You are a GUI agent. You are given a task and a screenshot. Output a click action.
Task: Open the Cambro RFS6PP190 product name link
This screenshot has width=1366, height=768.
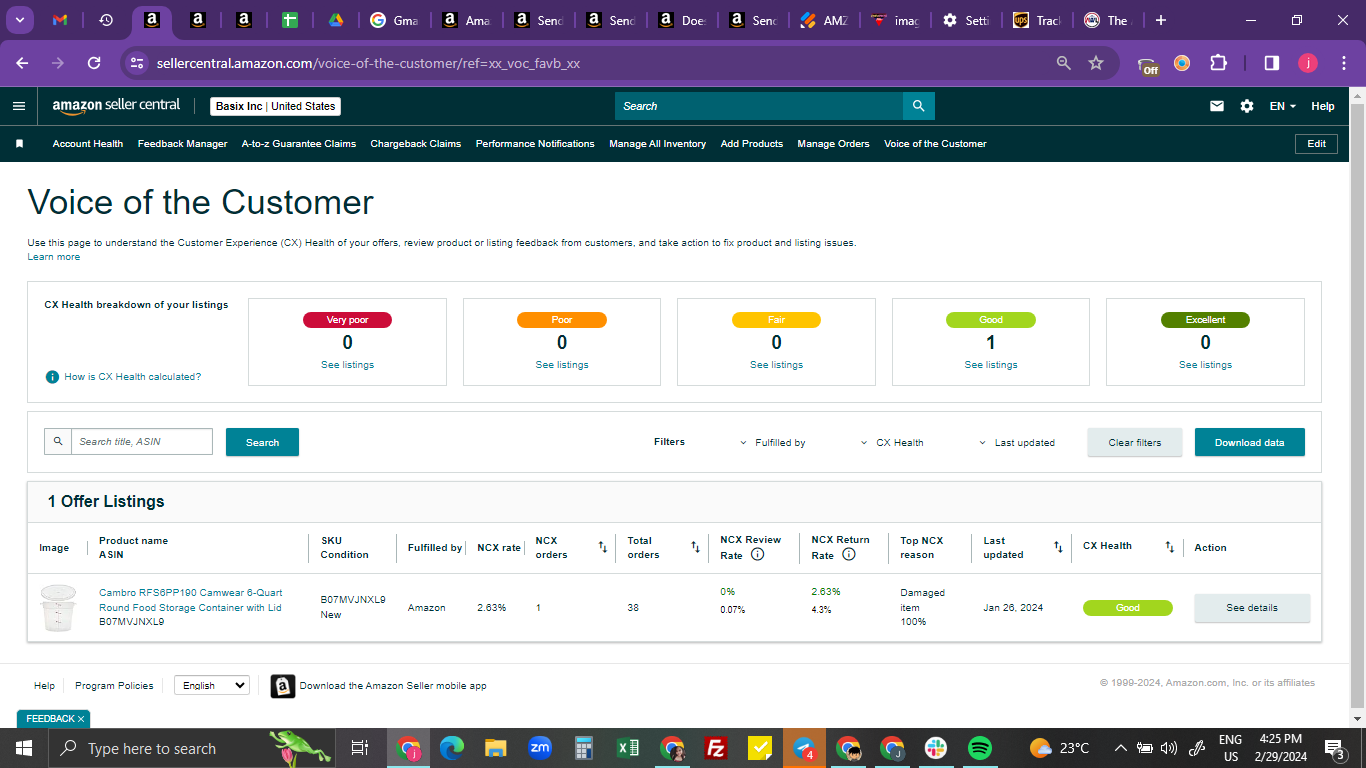click(191, 600)
